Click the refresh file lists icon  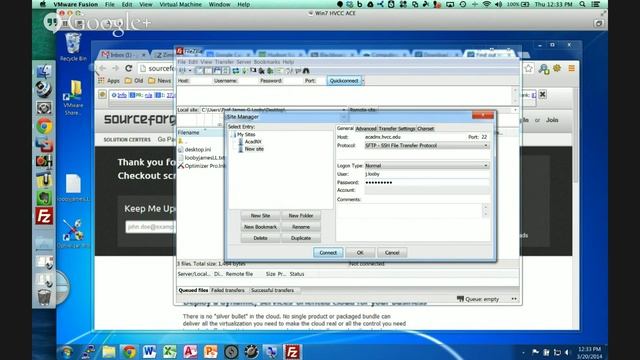point(236,71)
